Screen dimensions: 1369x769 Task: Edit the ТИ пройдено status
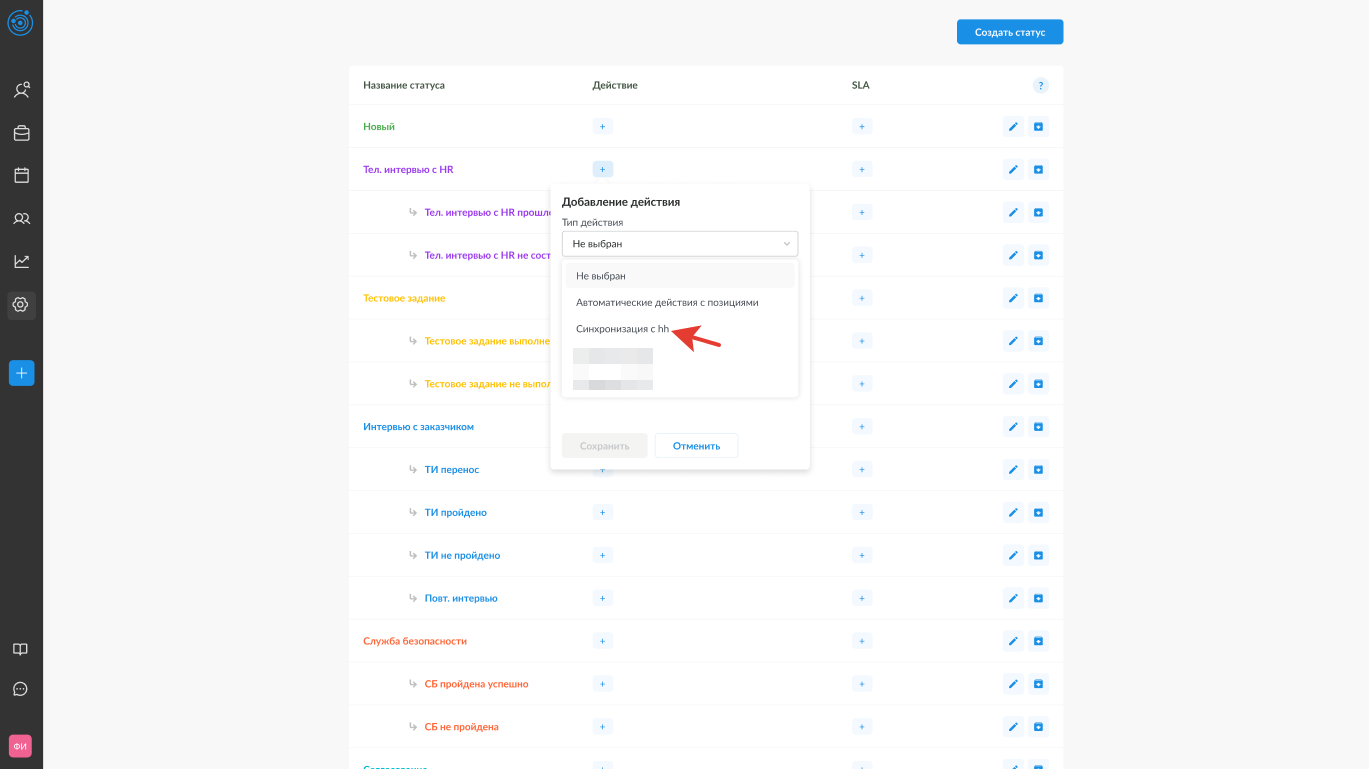pos(1013,513)
